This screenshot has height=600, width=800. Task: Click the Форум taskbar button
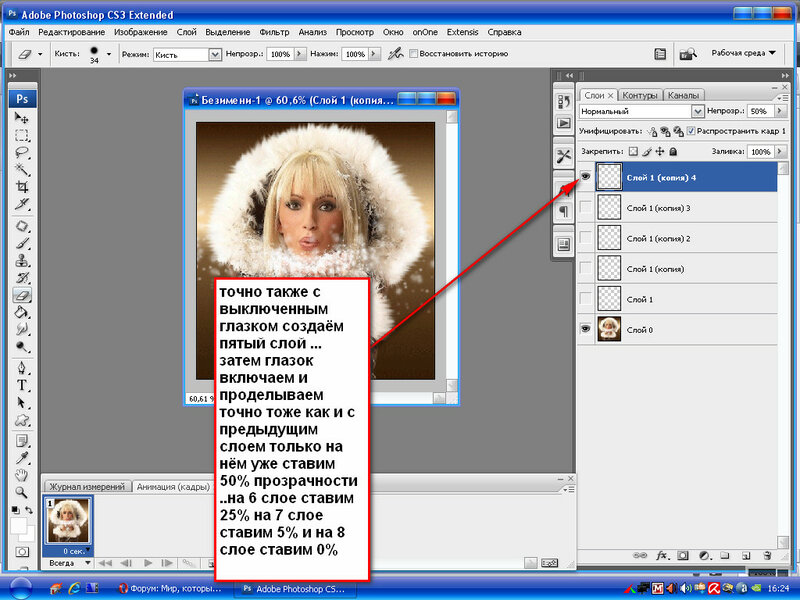pyautogui.click(x=170, y=589)
